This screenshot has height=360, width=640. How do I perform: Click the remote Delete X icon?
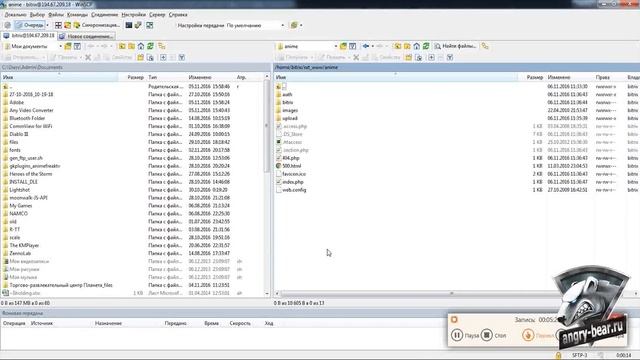click(356, 58)
